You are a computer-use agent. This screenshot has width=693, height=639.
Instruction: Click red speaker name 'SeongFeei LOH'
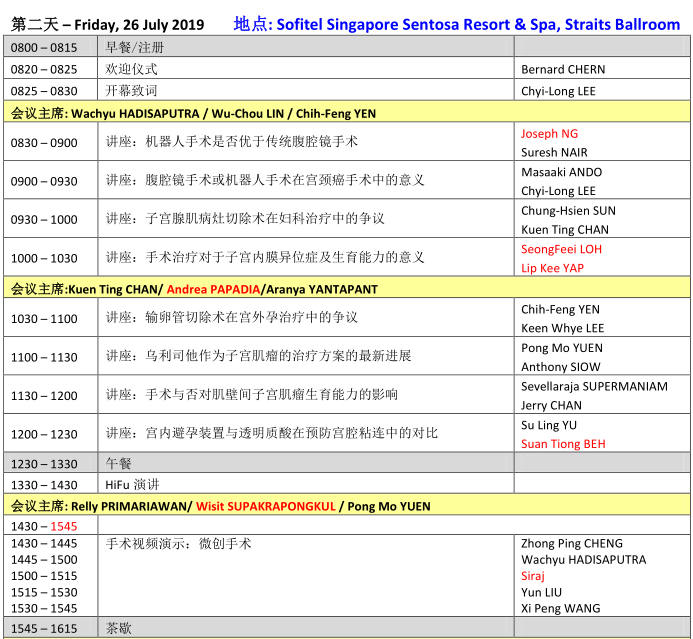[561, 249]
